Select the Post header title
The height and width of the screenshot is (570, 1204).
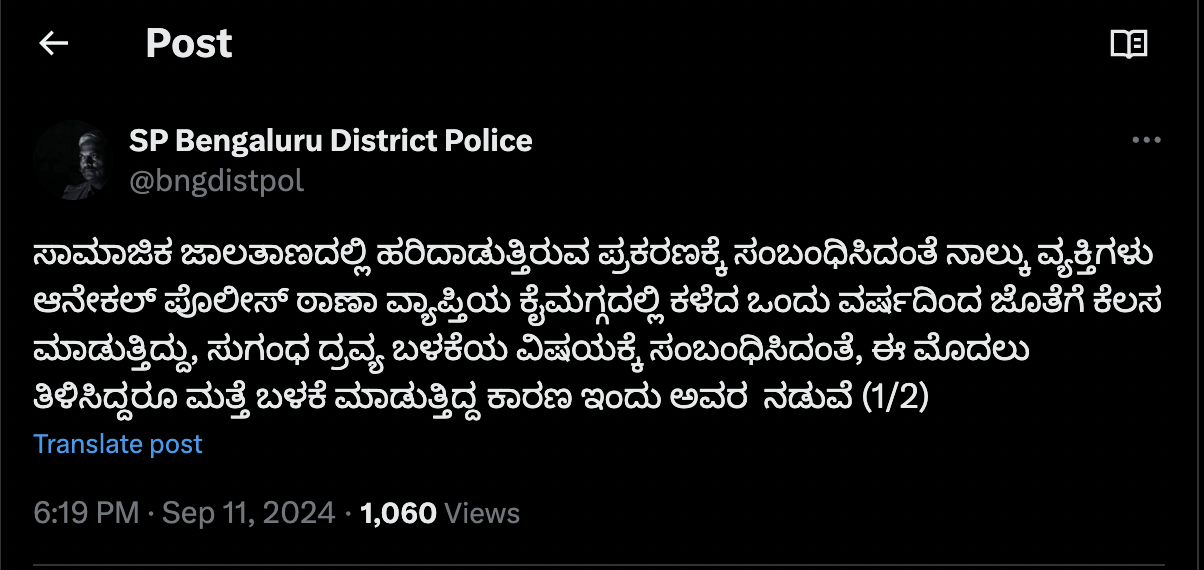coord(189,44)
